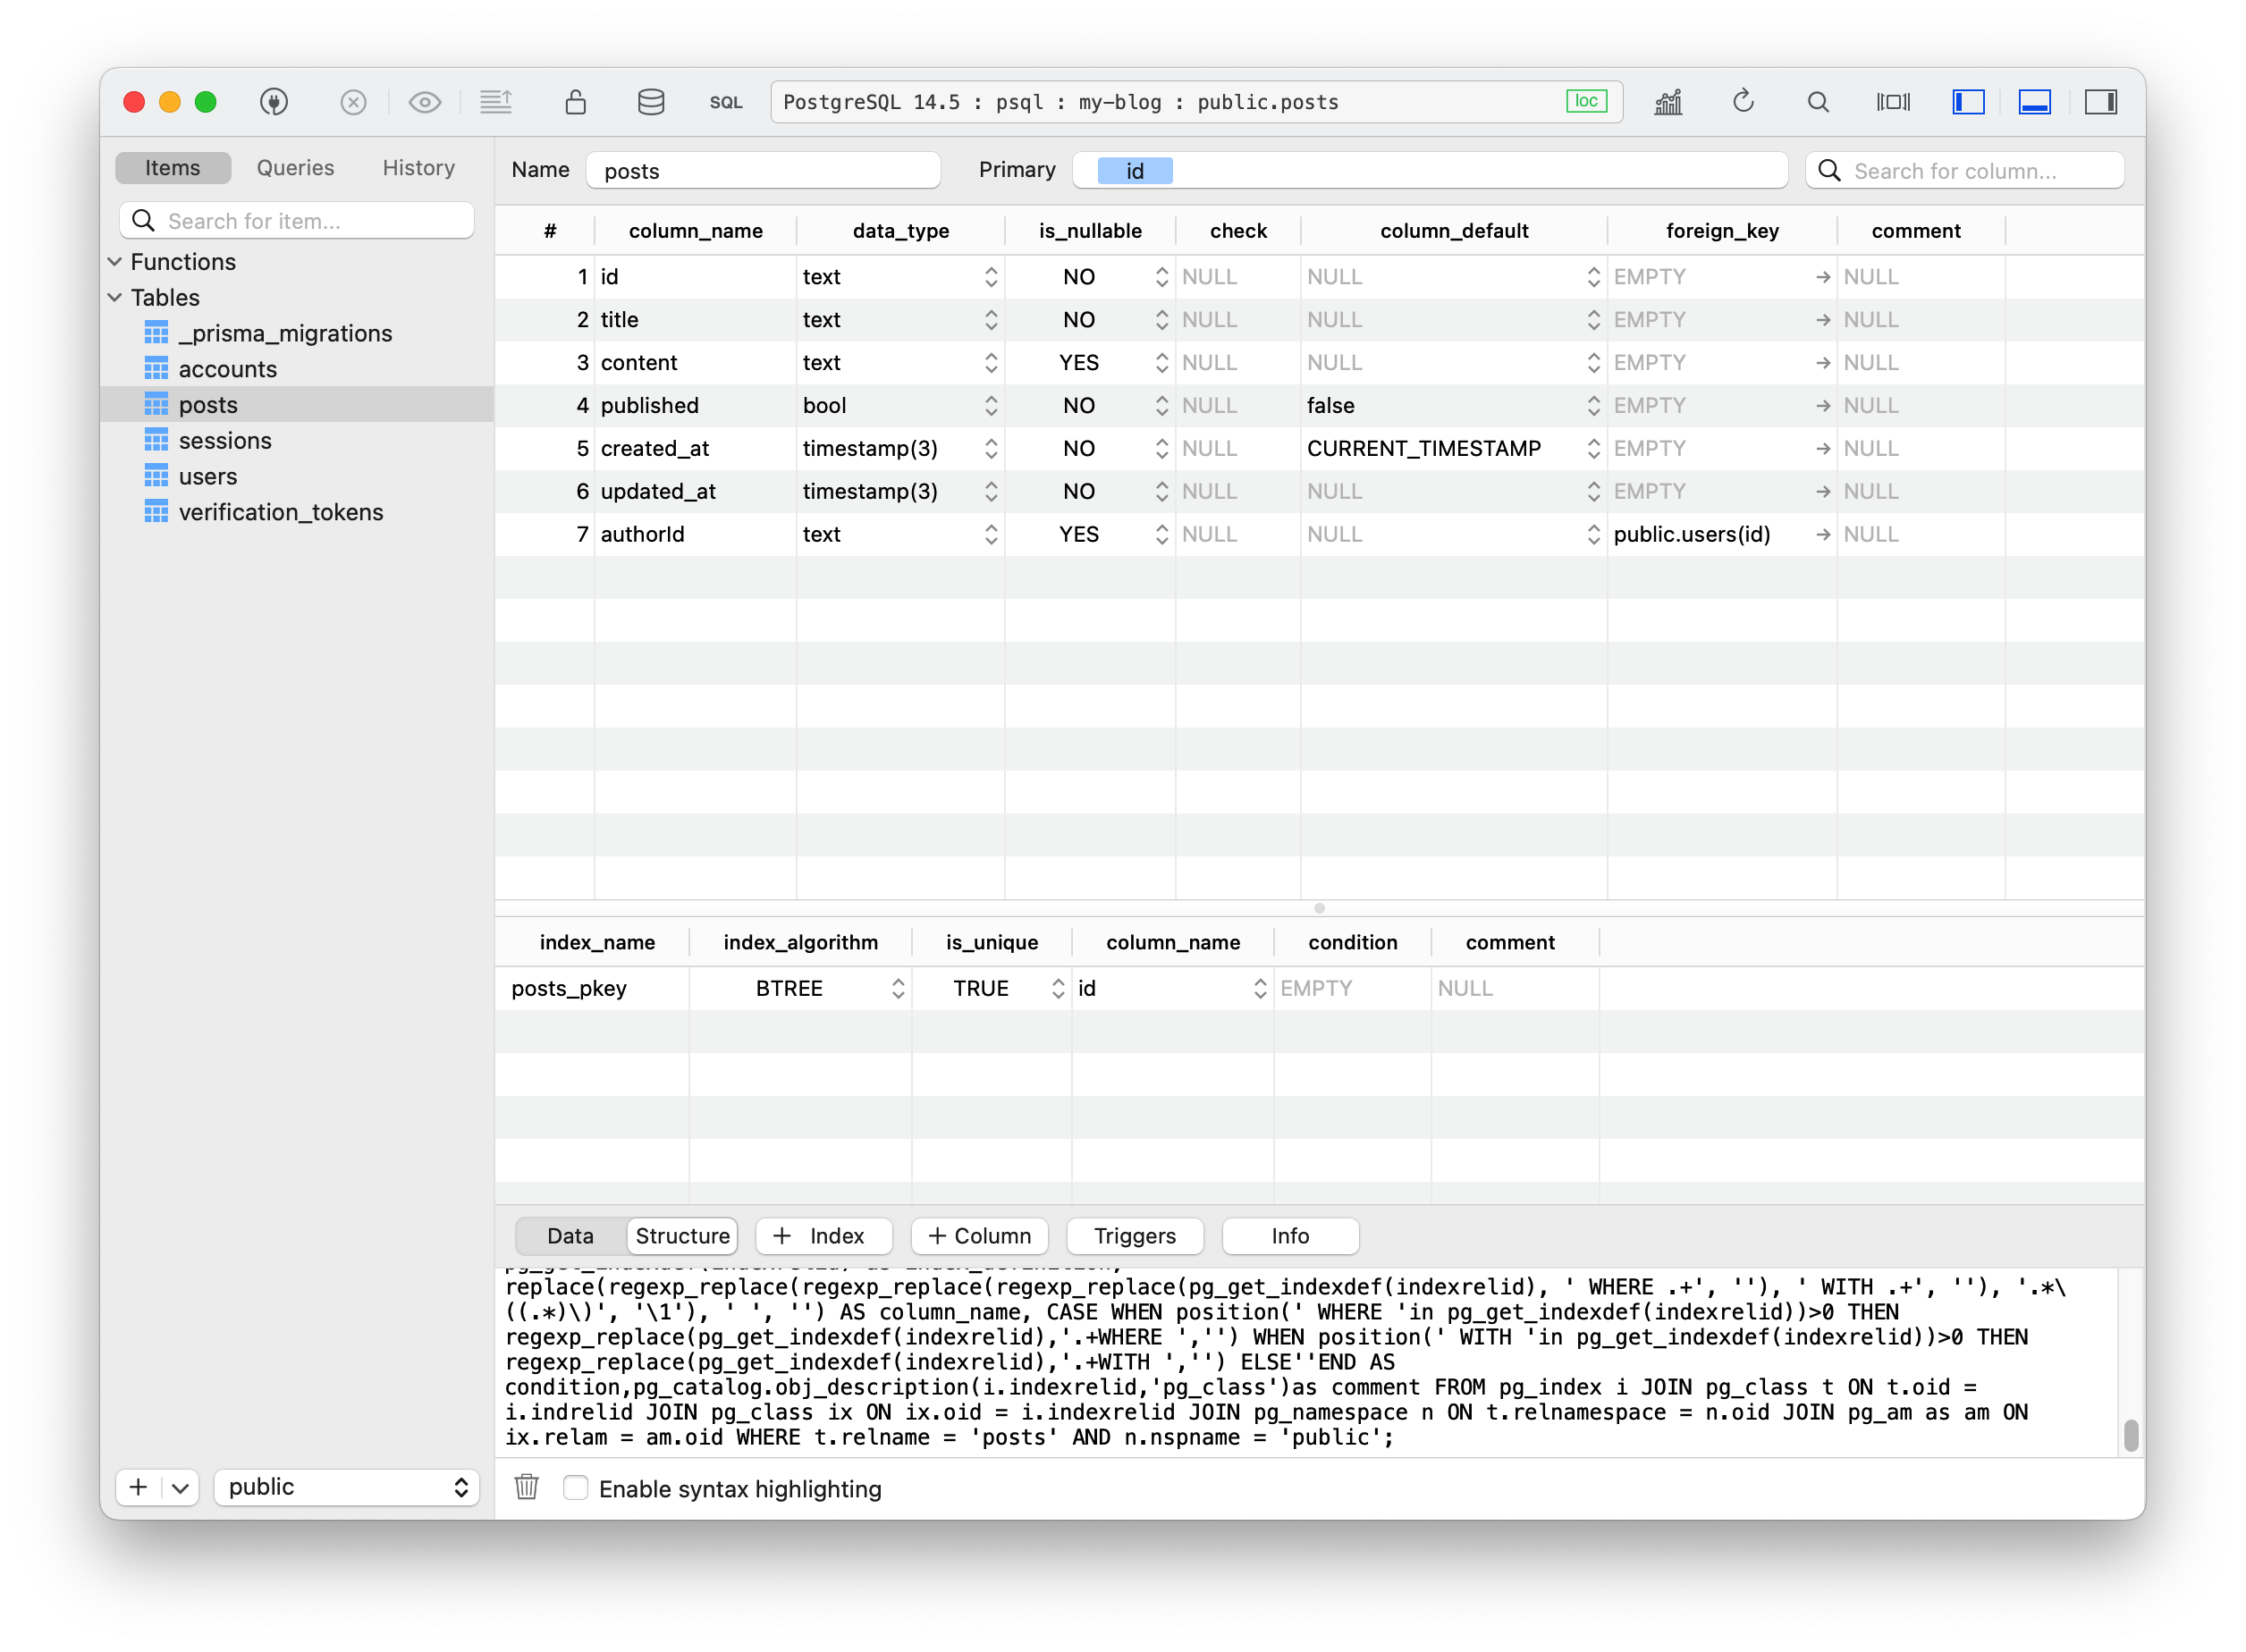Enable syntax highlighting checkbox
2246x1652 pixels.
[575, 1487]
